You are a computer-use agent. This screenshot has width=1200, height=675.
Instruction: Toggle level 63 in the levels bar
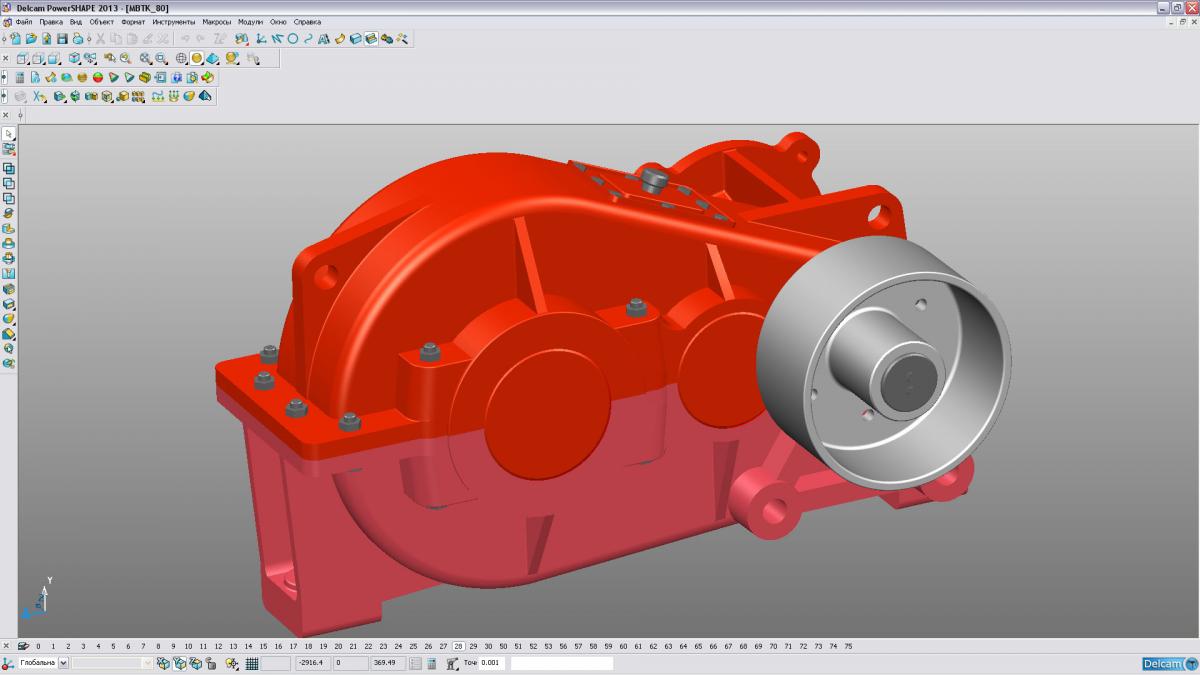coord(683,646)
